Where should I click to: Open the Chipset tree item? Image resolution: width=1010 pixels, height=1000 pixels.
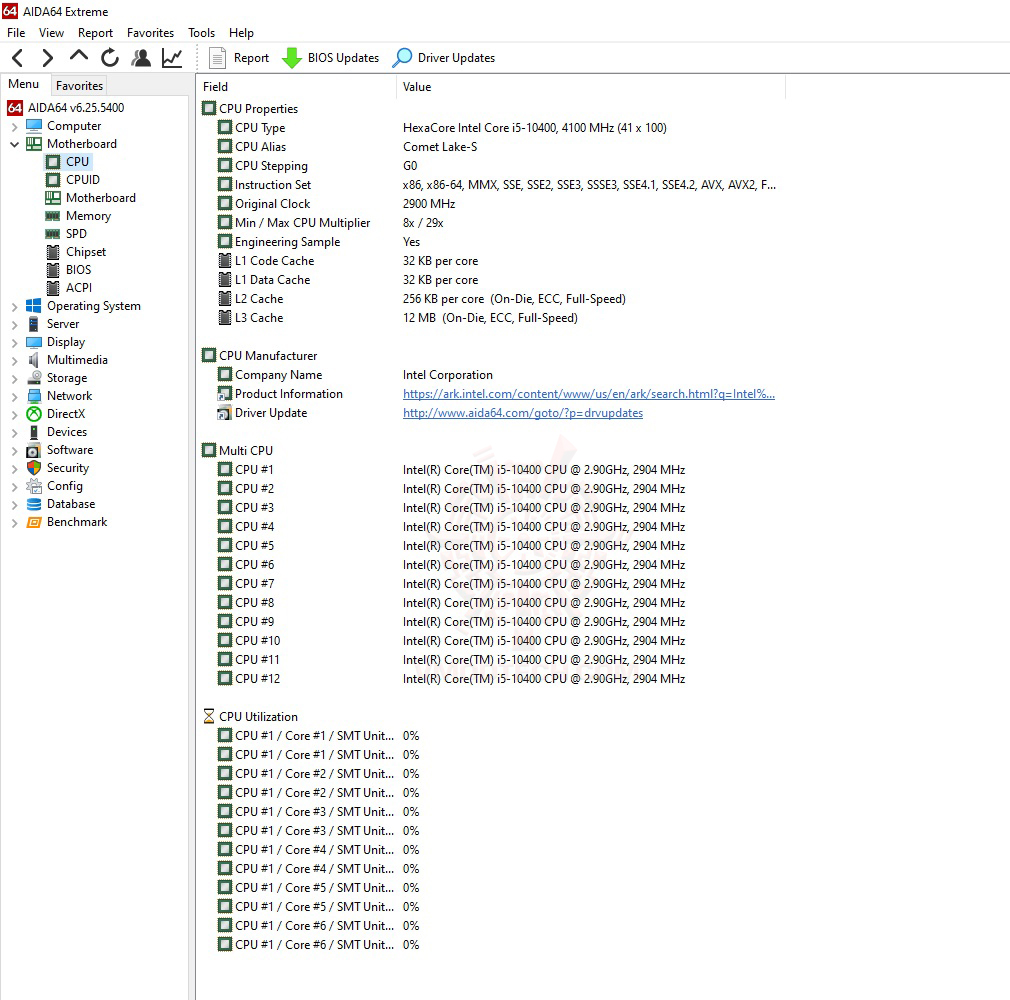pyautogui.click(x=76, y=252)
